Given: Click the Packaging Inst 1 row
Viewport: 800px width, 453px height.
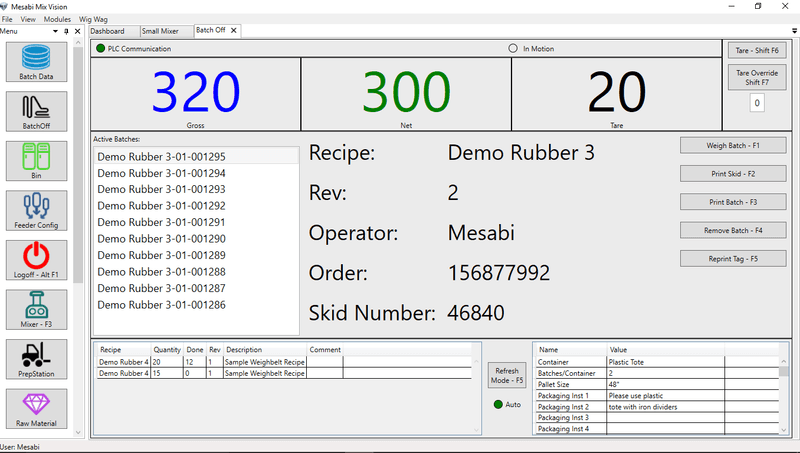Looking at the screenshot, I should tap(657, 396).
